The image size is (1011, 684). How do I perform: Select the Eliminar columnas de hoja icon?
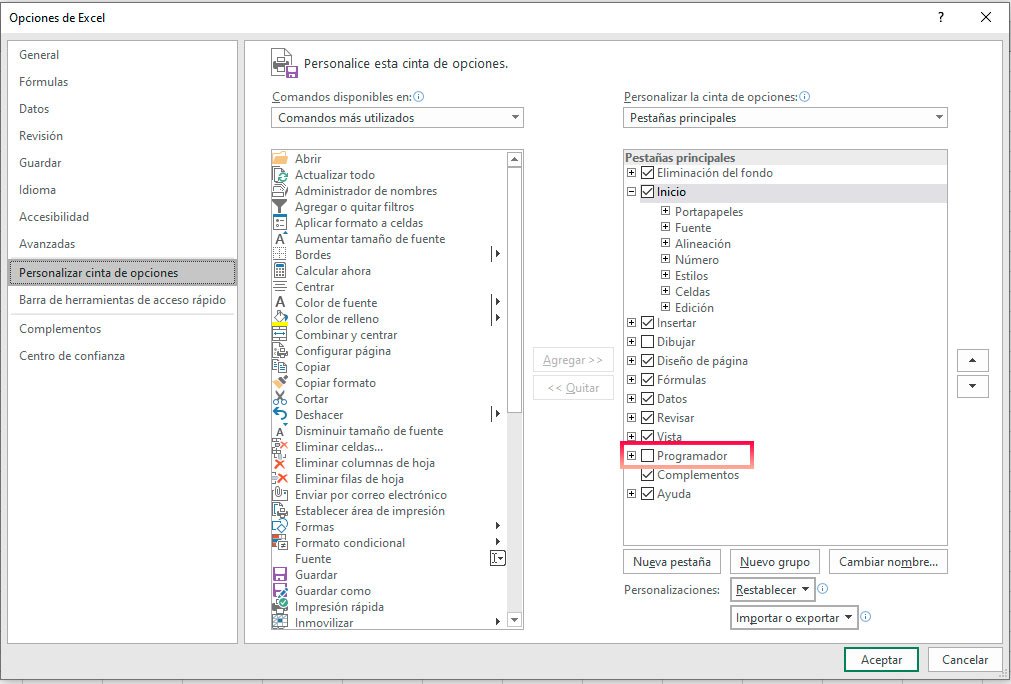tap(280, 463)
